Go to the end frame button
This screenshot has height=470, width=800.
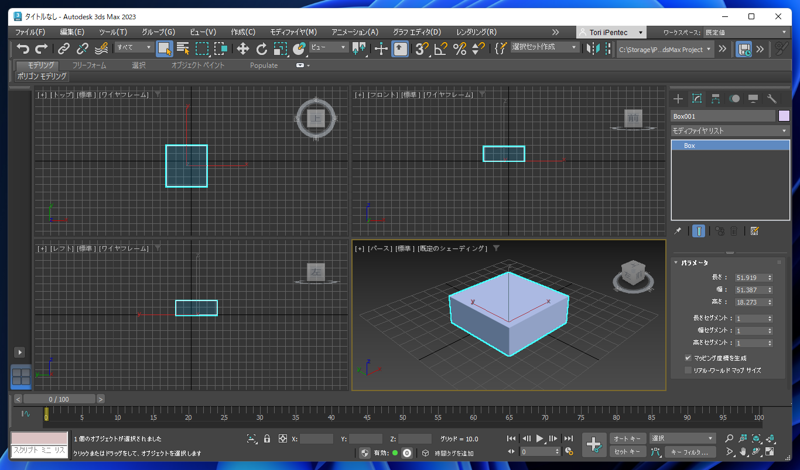(x=568, y=438)
